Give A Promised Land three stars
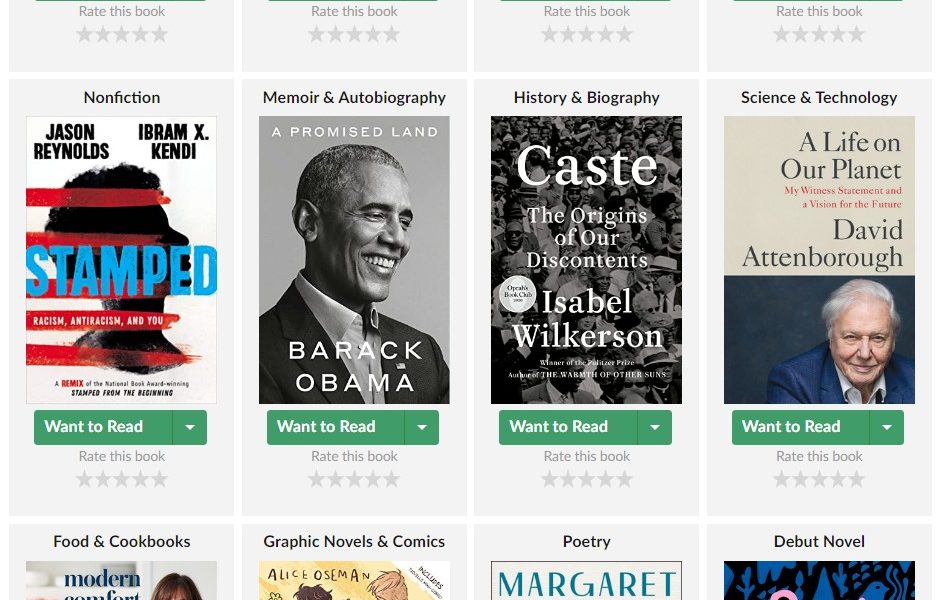Screen dimensions: 948x600 354,480
